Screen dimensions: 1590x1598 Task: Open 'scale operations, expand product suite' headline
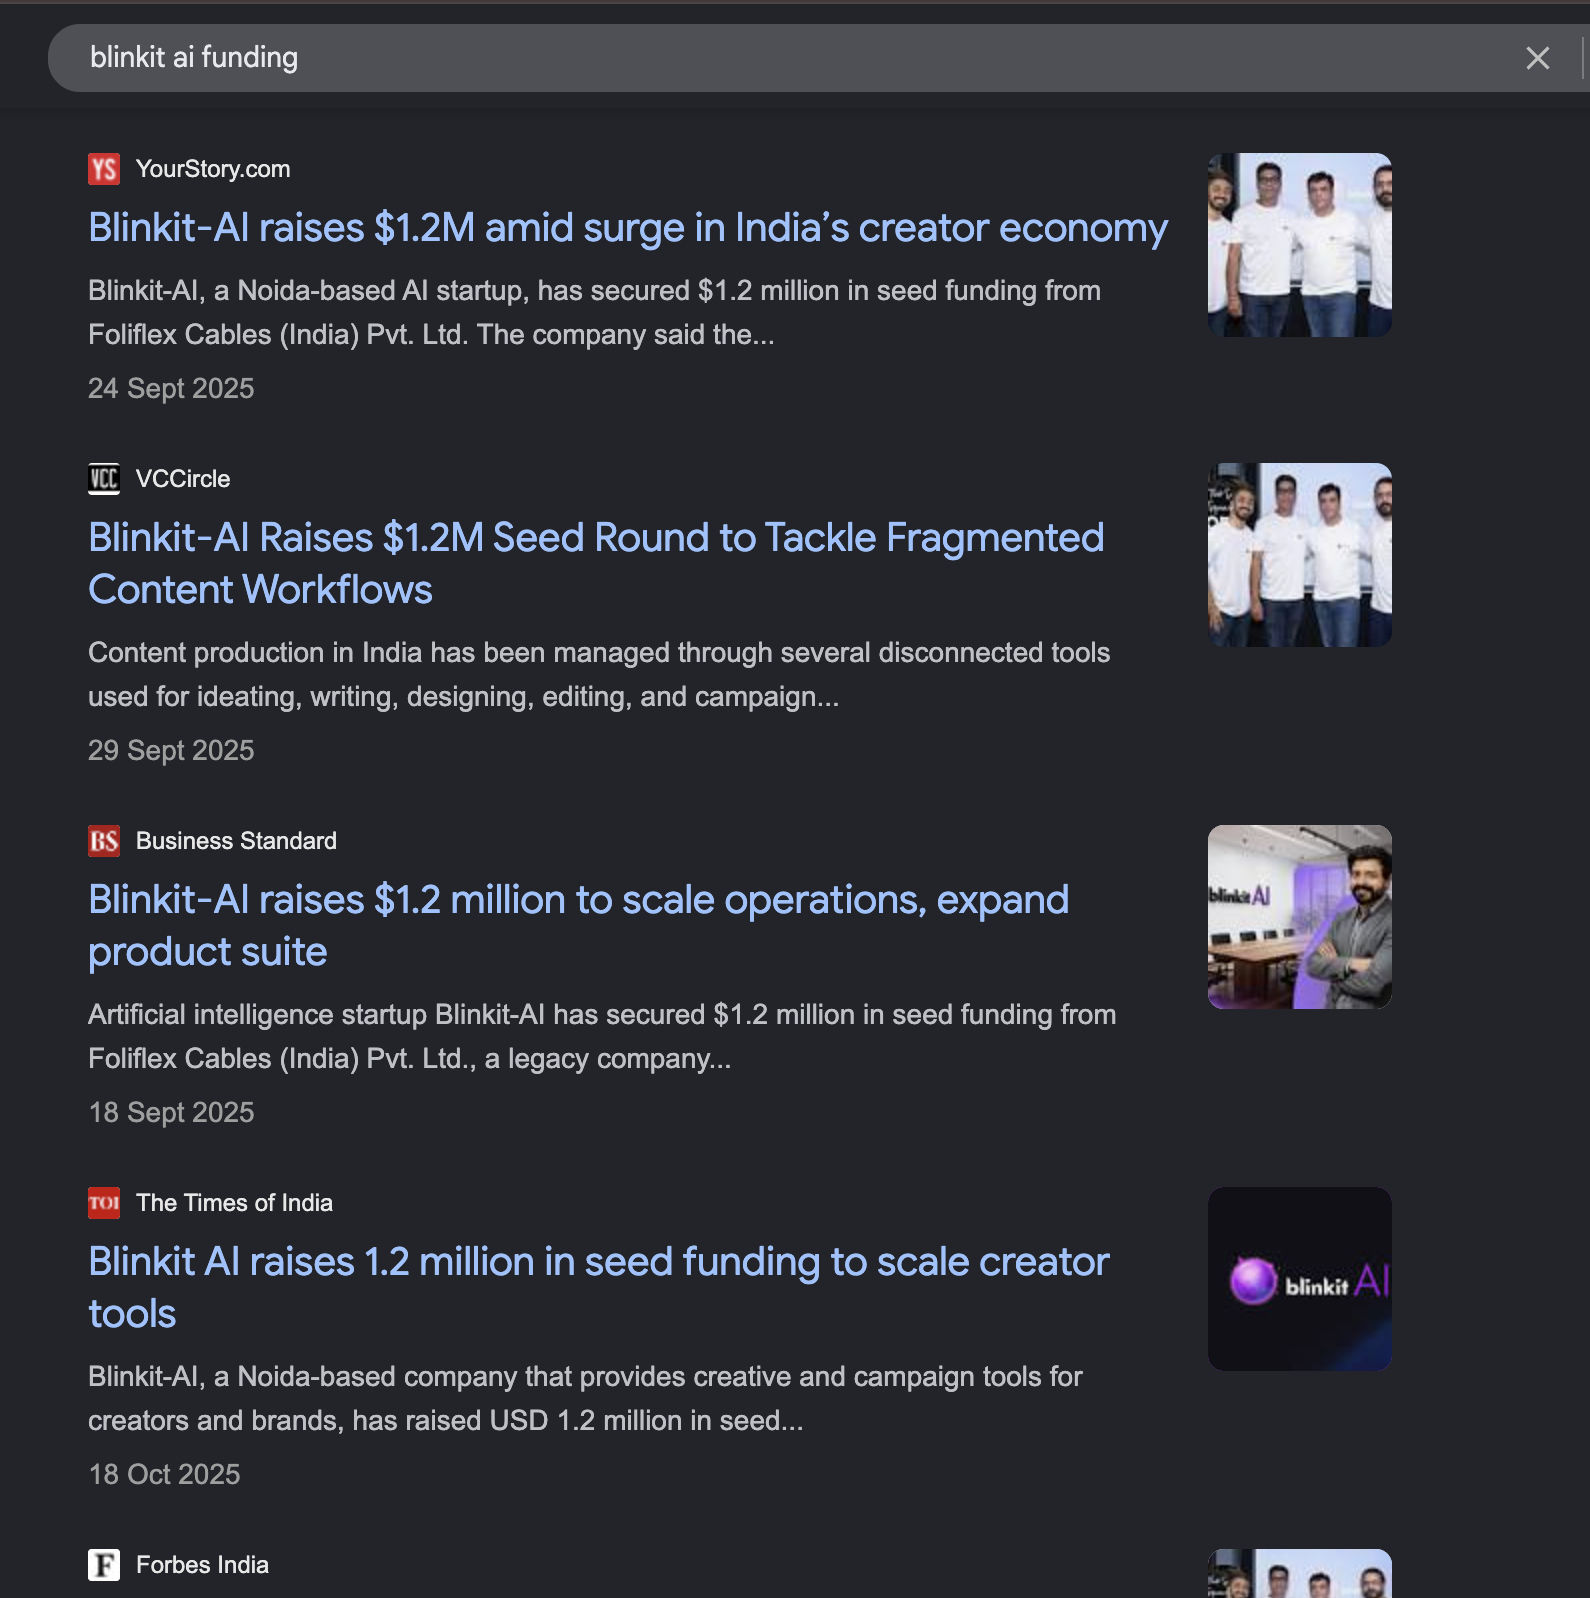[x=578, y=926]
